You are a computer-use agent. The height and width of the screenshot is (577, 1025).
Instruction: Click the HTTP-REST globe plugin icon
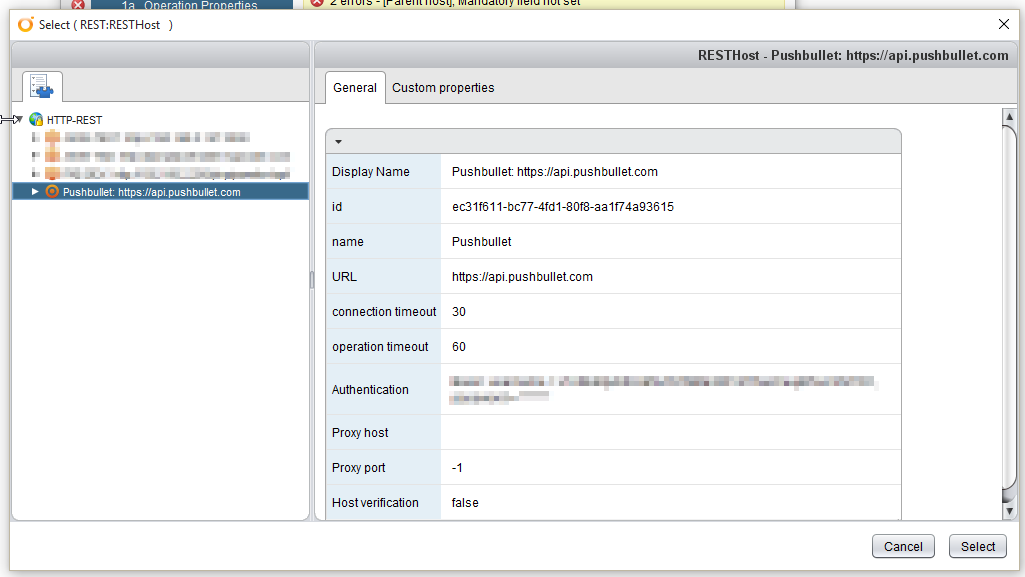click(x=36, y=120)
